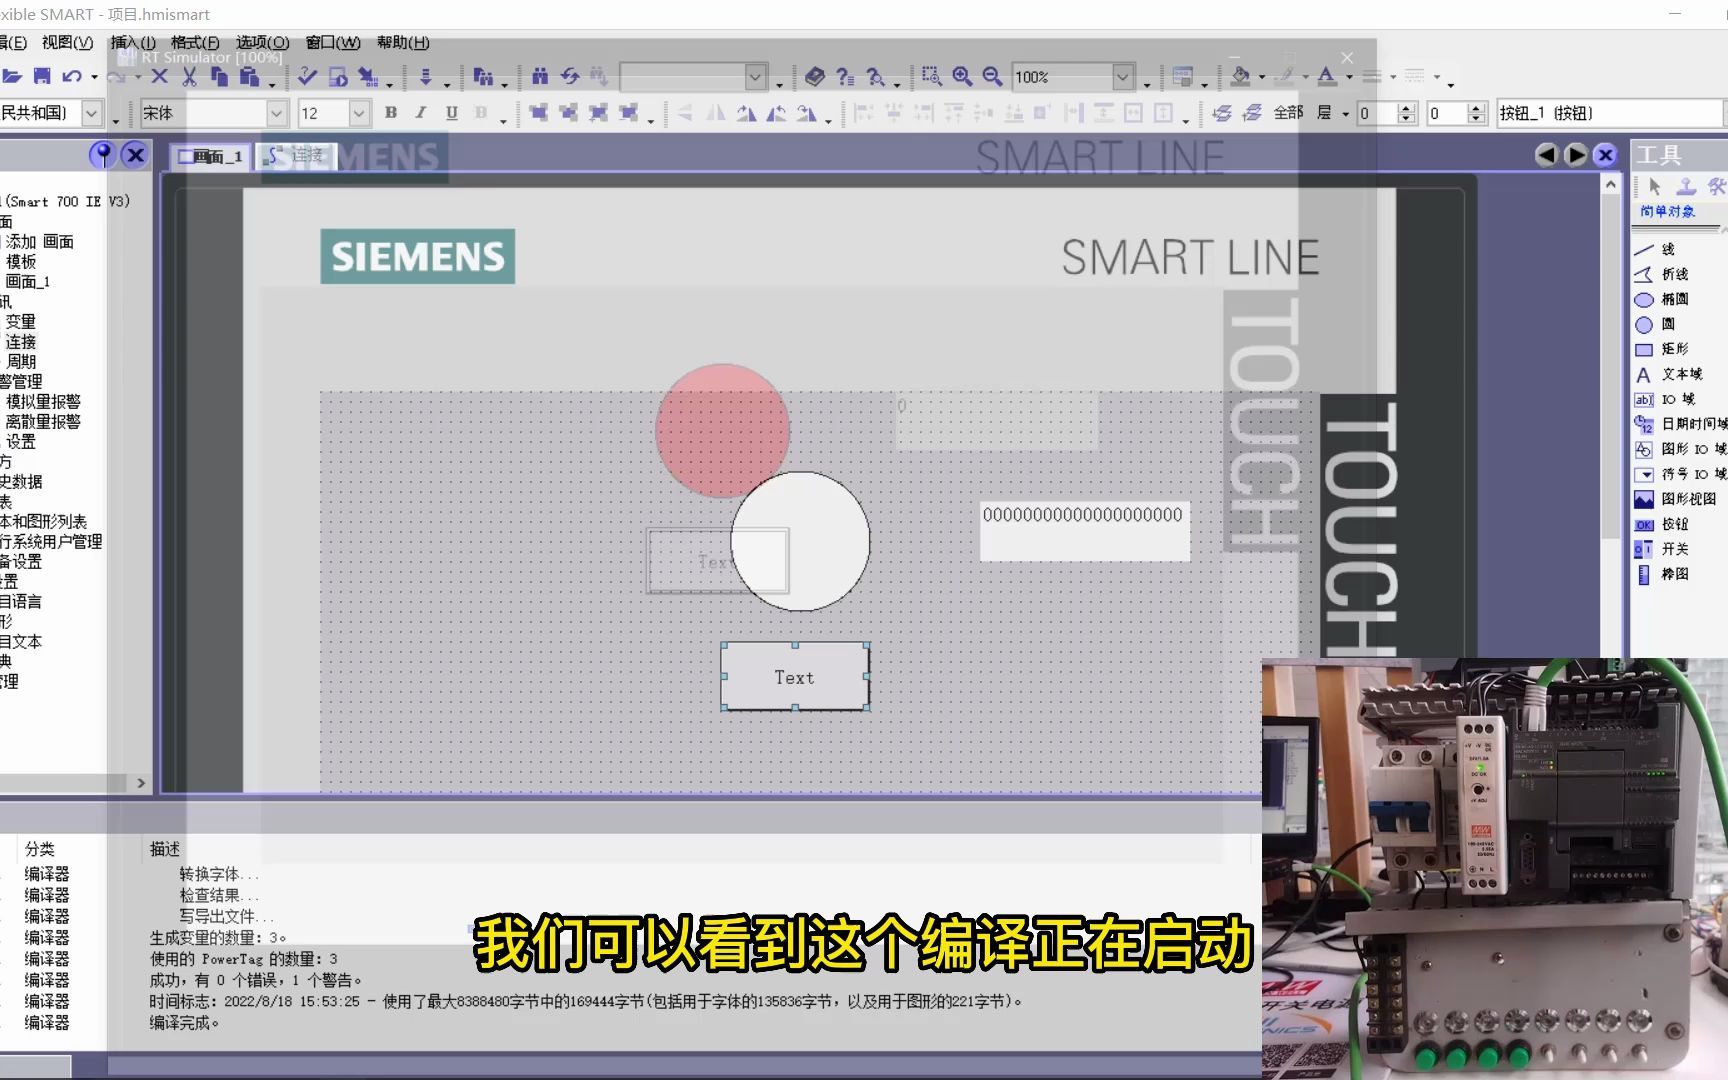Toggle Underline formatting
The height and width of the screenshot is (1080, 1728).
[452, 113]
